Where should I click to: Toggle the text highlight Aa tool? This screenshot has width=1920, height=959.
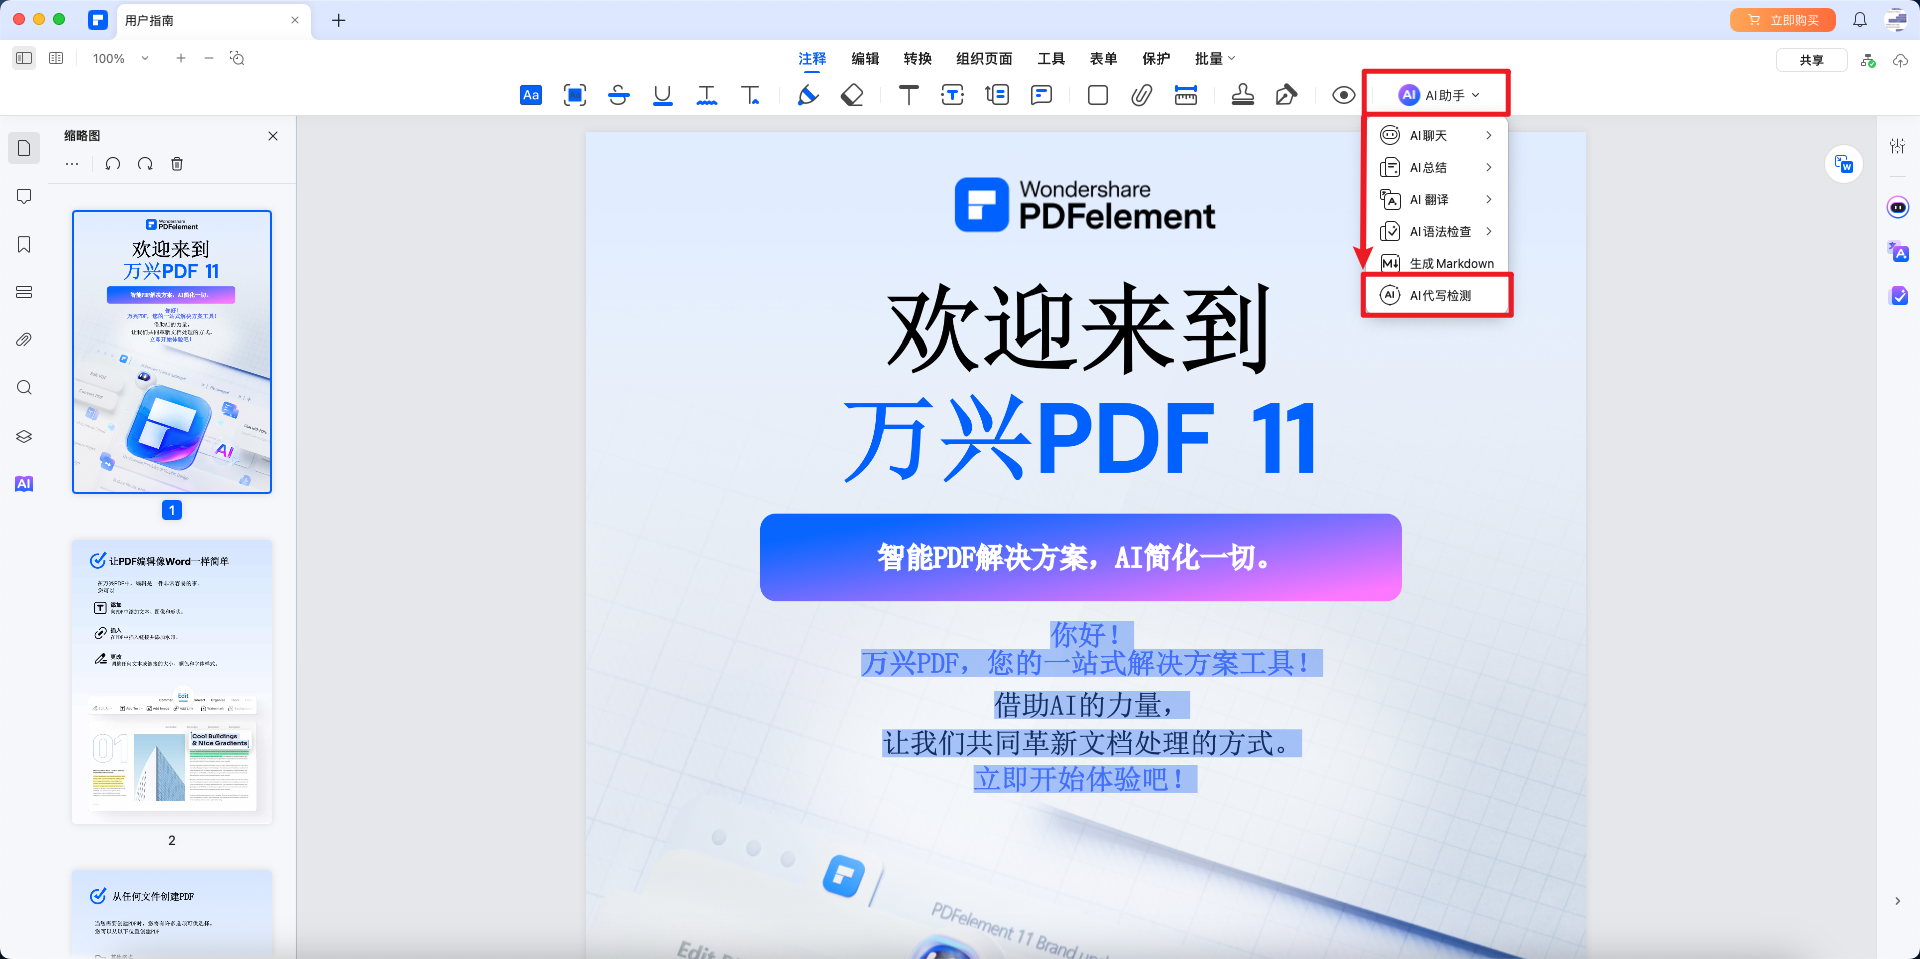pyautogui.click(x=530, y=95)
